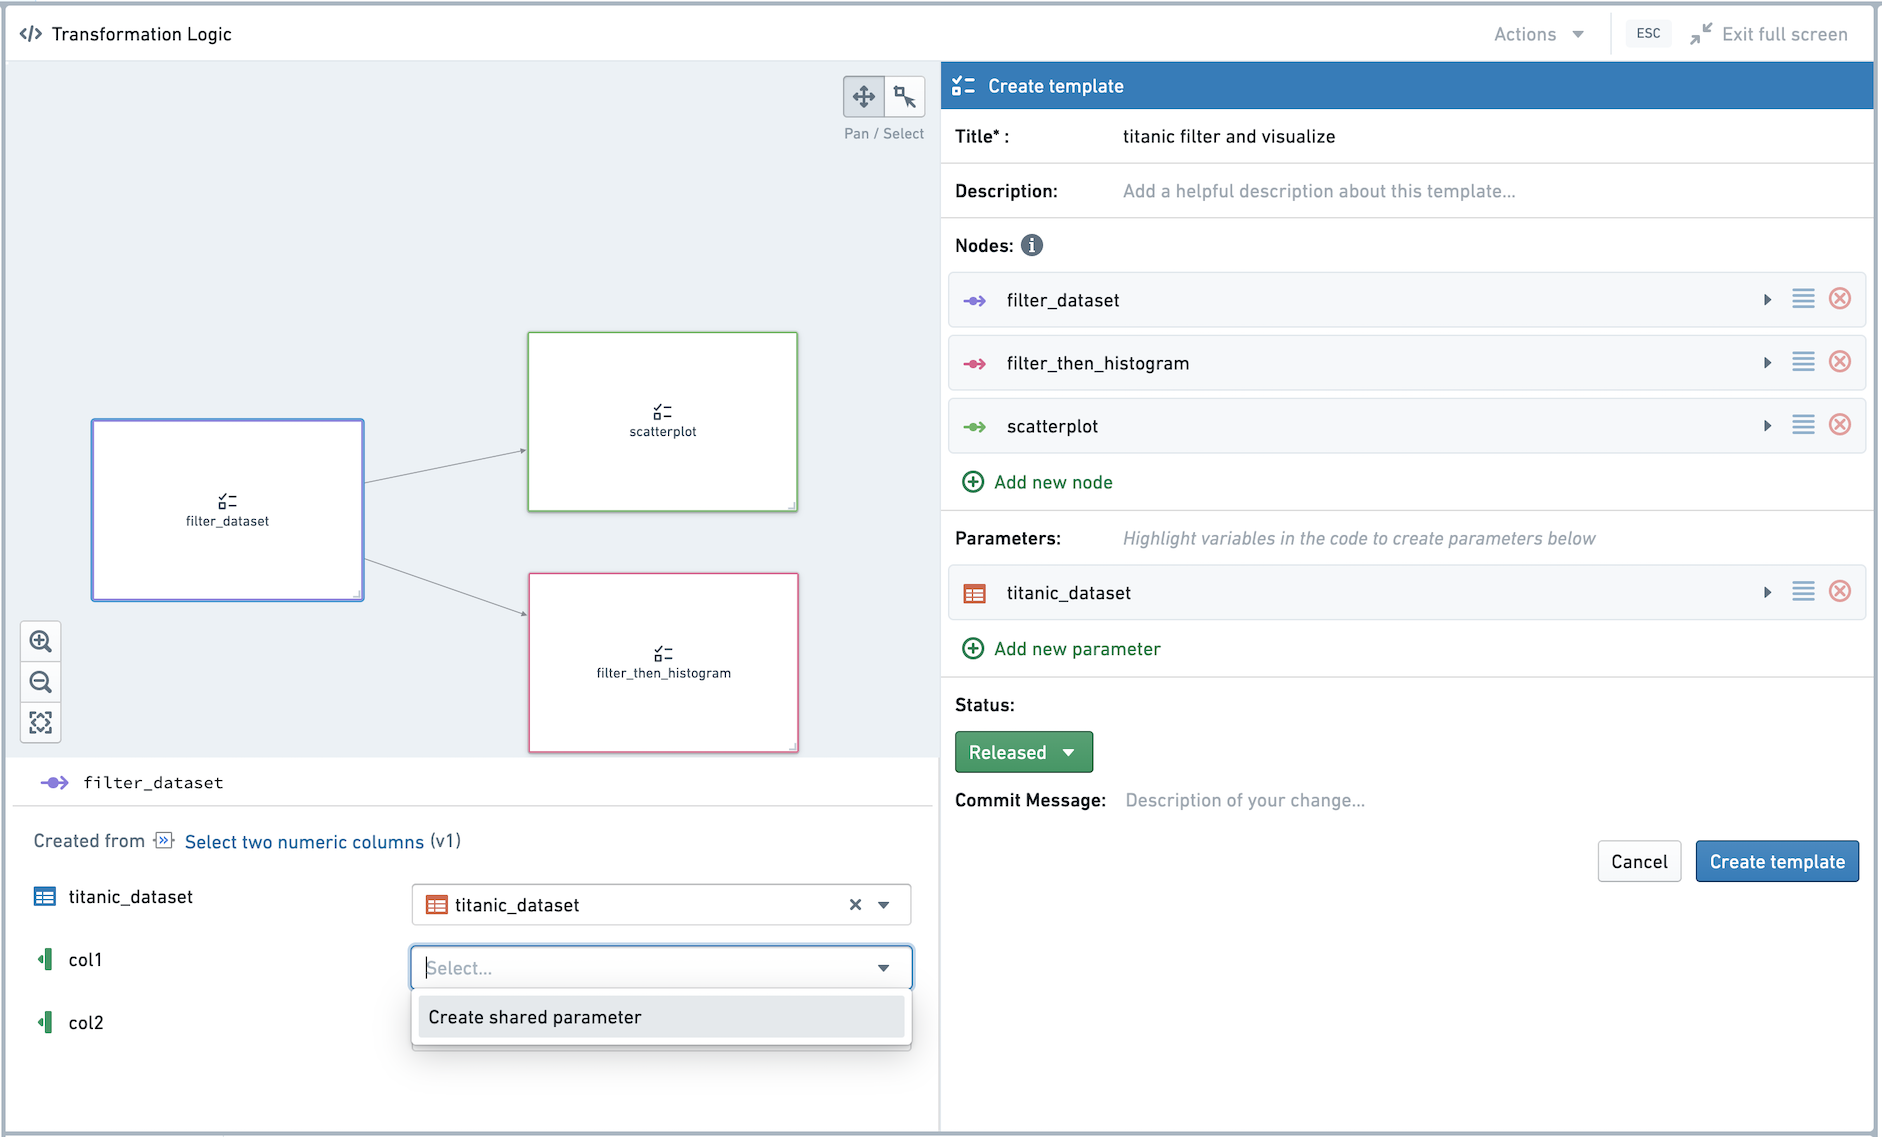The height and width of the screenshot is (1137, 1882).
Task: Open the Released status dropdown
Action: 1024,752
